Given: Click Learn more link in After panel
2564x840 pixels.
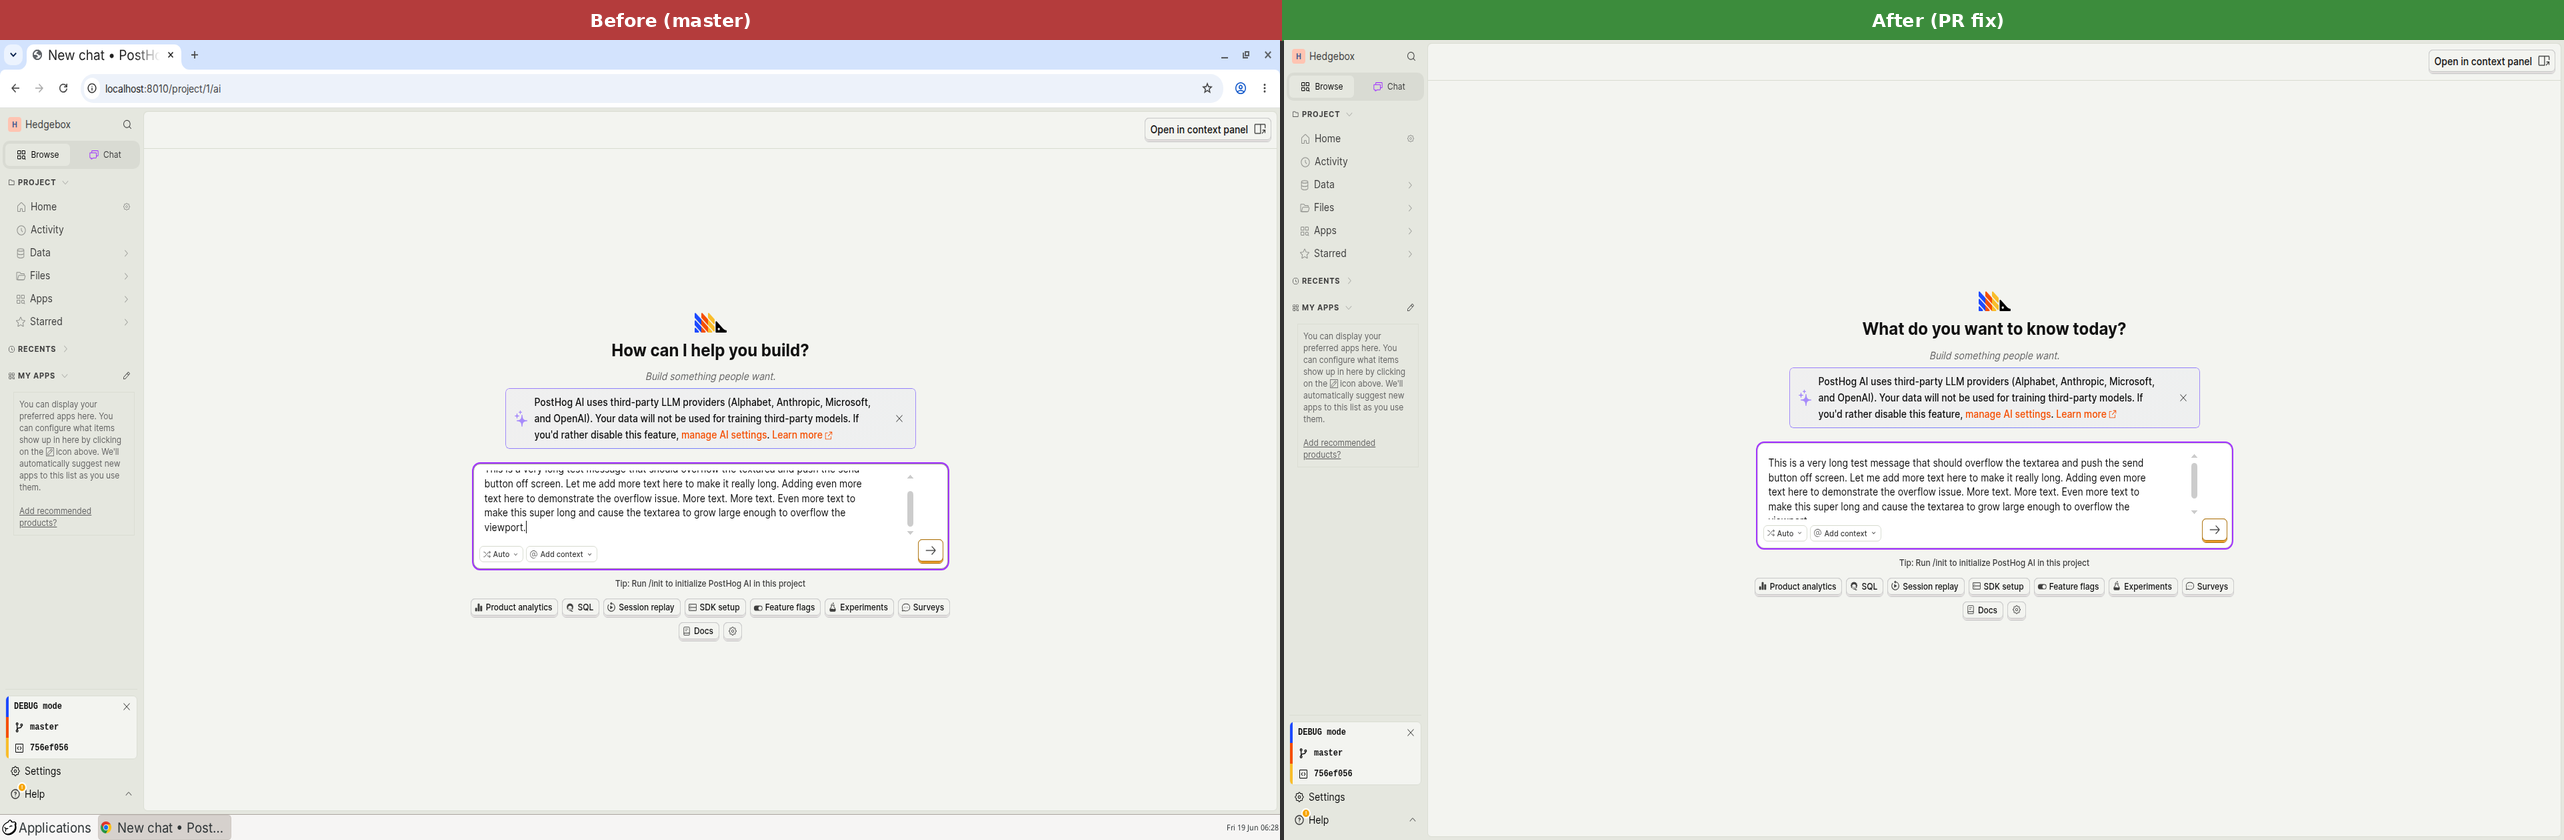Looking at the screenshot, I should point(2086,415).
